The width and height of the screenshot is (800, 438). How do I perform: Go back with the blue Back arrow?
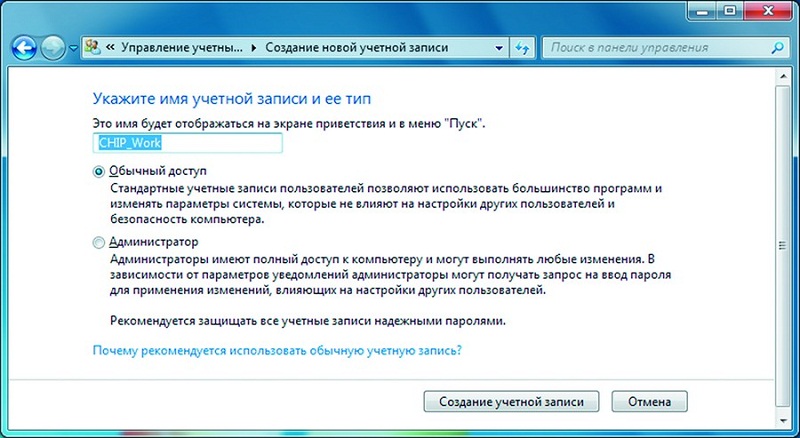[x=23, y=48]
